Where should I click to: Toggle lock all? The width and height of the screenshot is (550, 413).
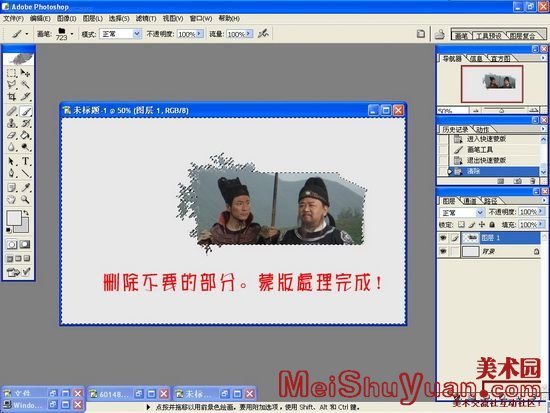[x=492, y=224]
